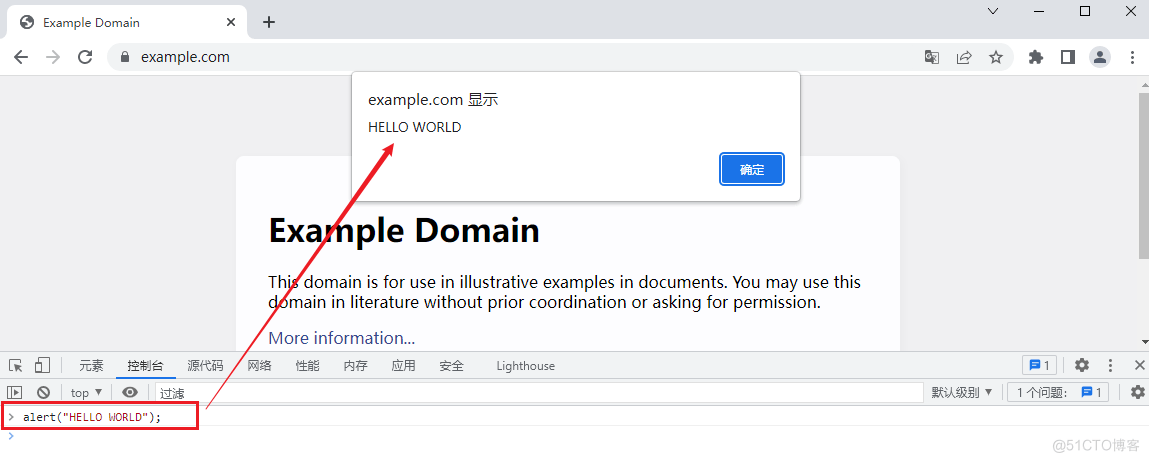Reload the example.com page
Image resolution: width=1149 pixels, height=462 pixels.
(85, 57)
